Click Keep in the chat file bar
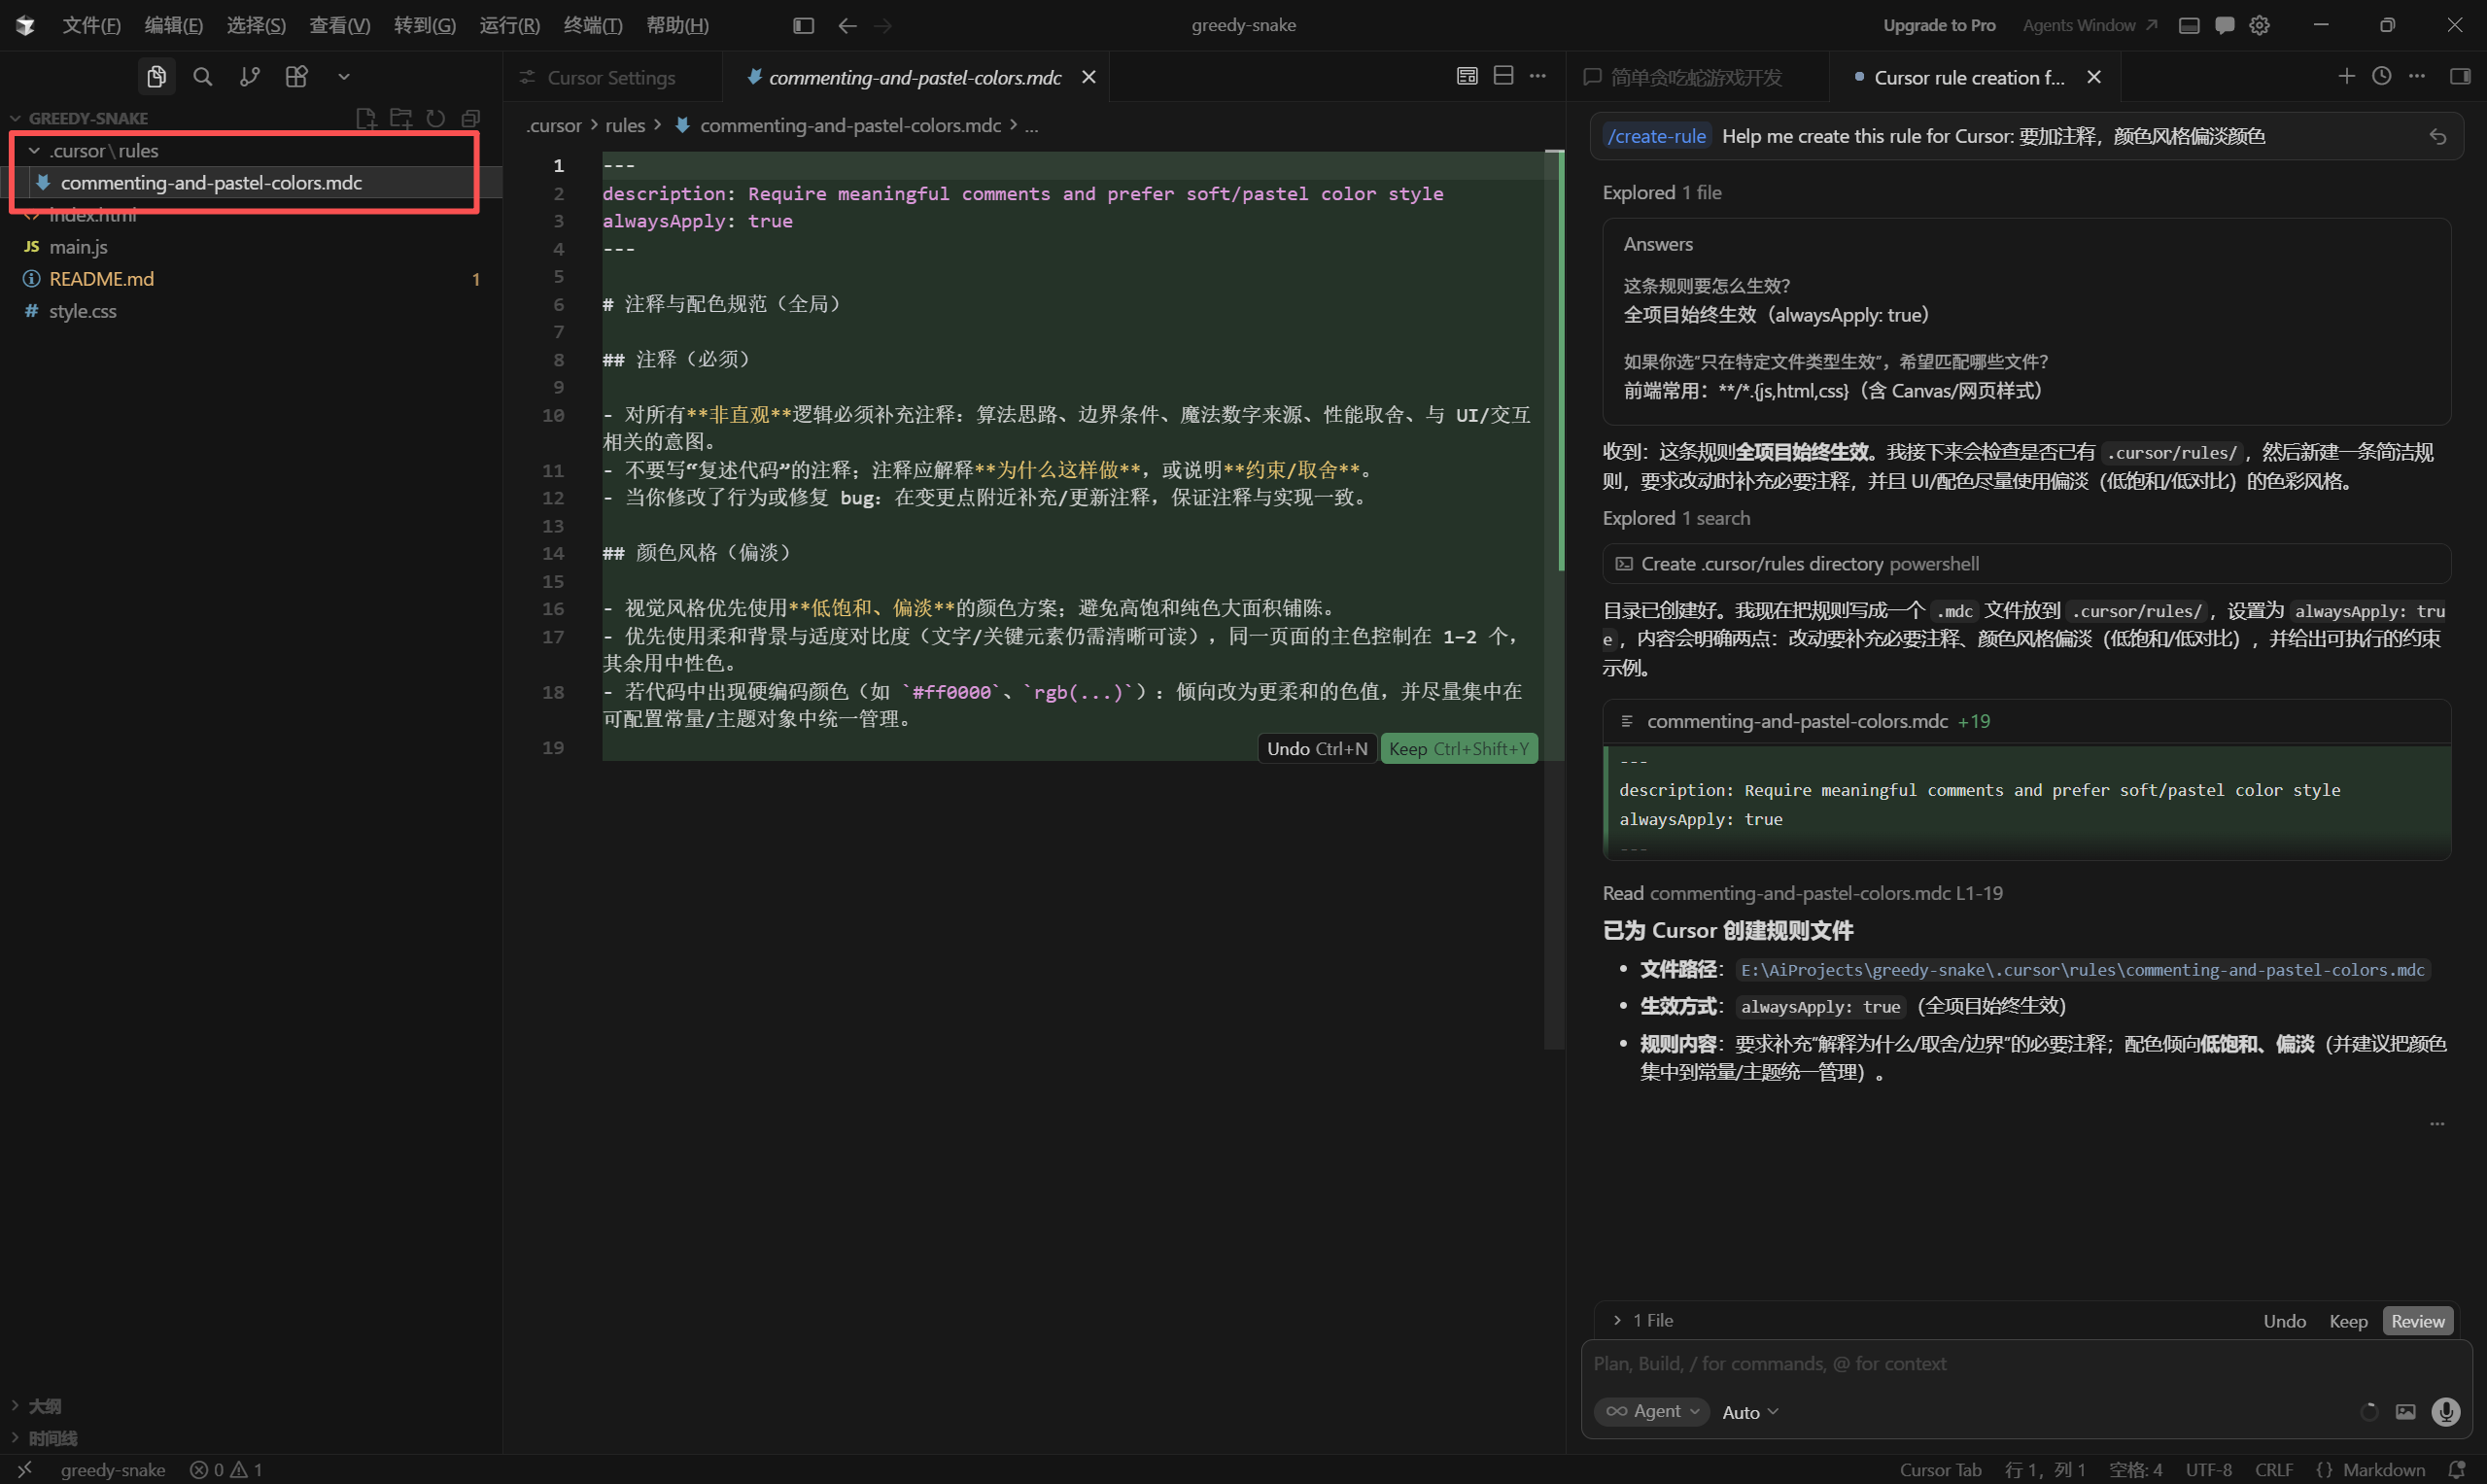Viewport: 2487px width, 1484px height. 2347,1321
